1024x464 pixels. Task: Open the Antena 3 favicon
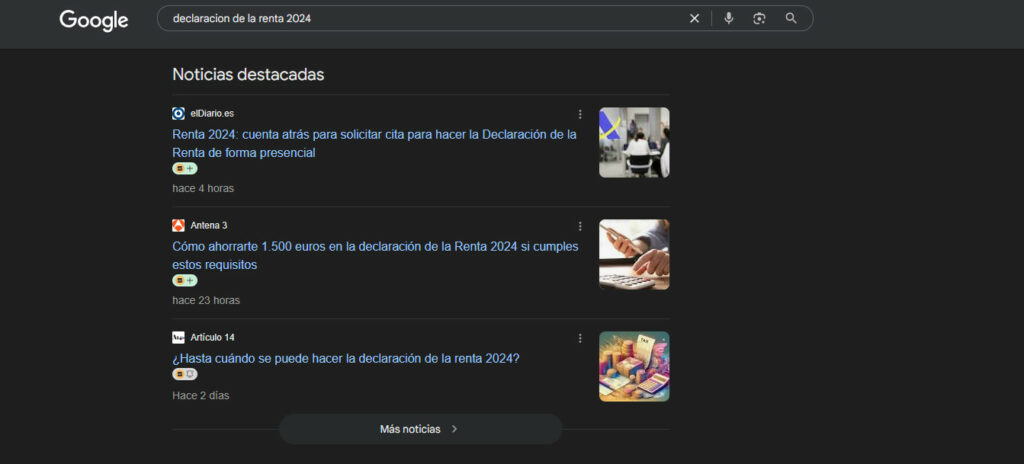[178, 225]
